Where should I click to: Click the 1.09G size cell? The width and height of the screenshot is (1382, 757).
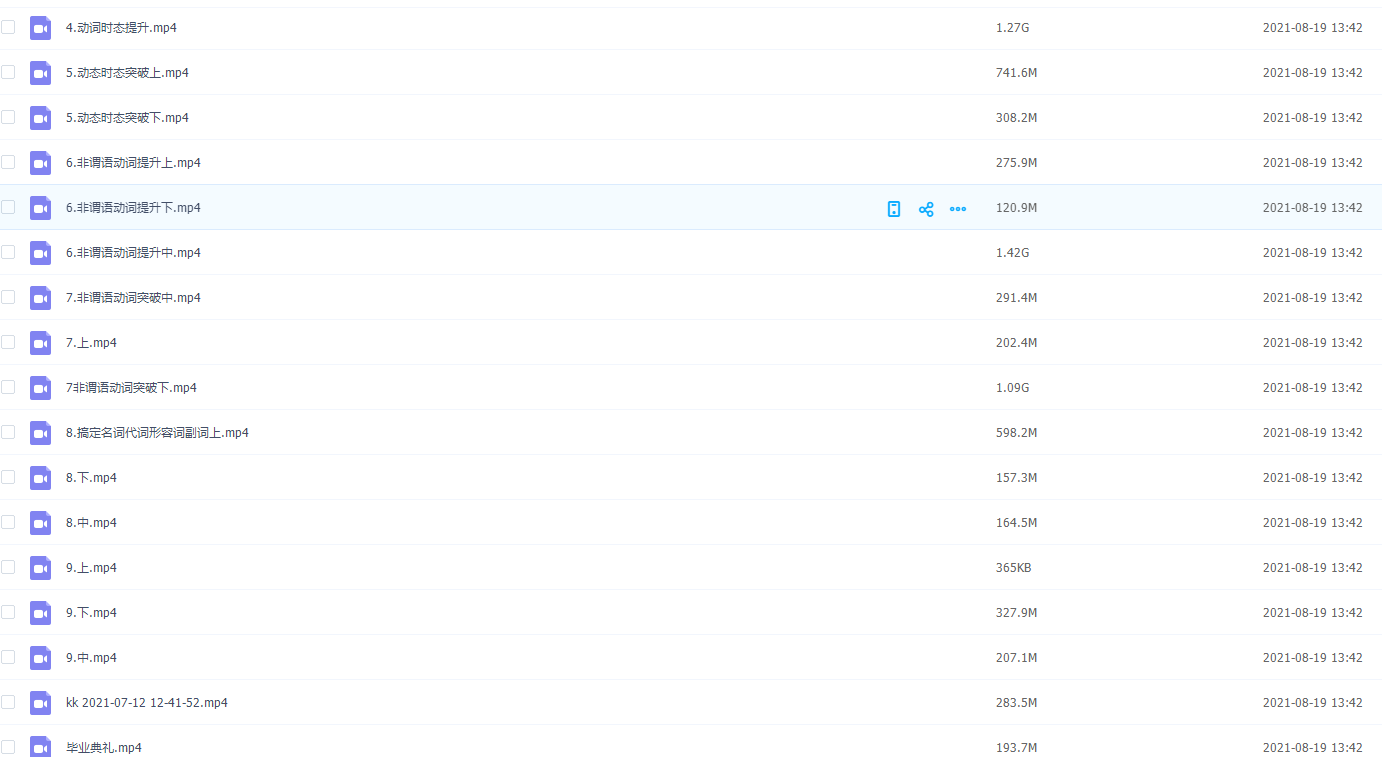click(1012, 388)
